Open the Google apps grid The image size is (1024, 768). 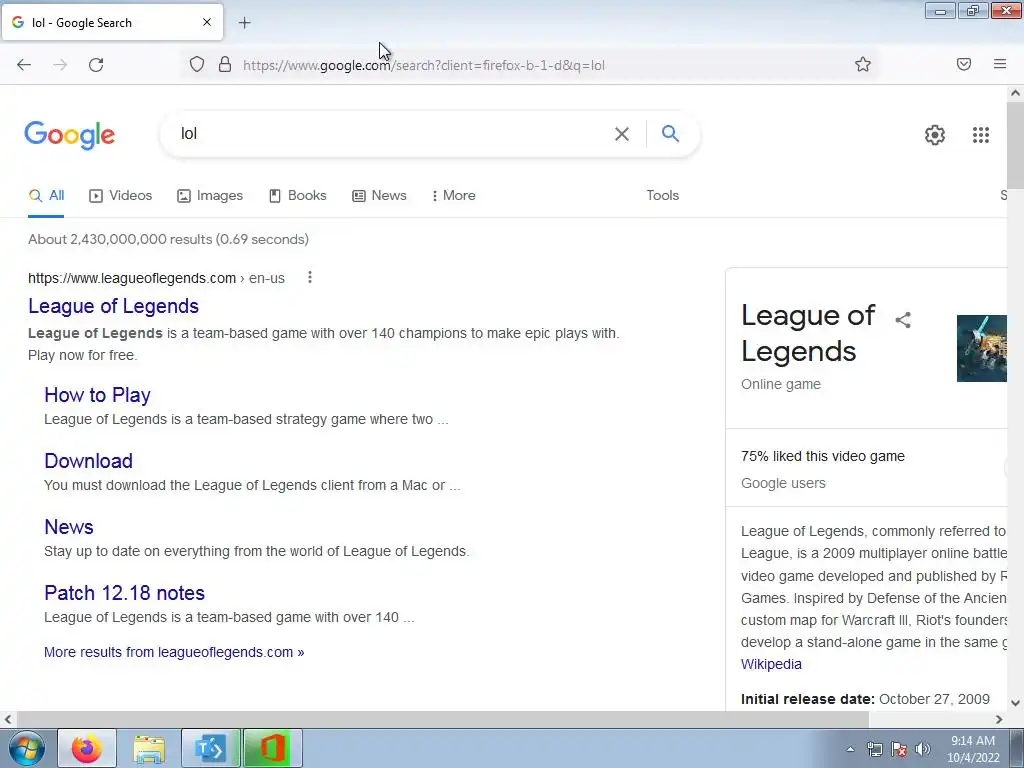click(x=981, y=135)
